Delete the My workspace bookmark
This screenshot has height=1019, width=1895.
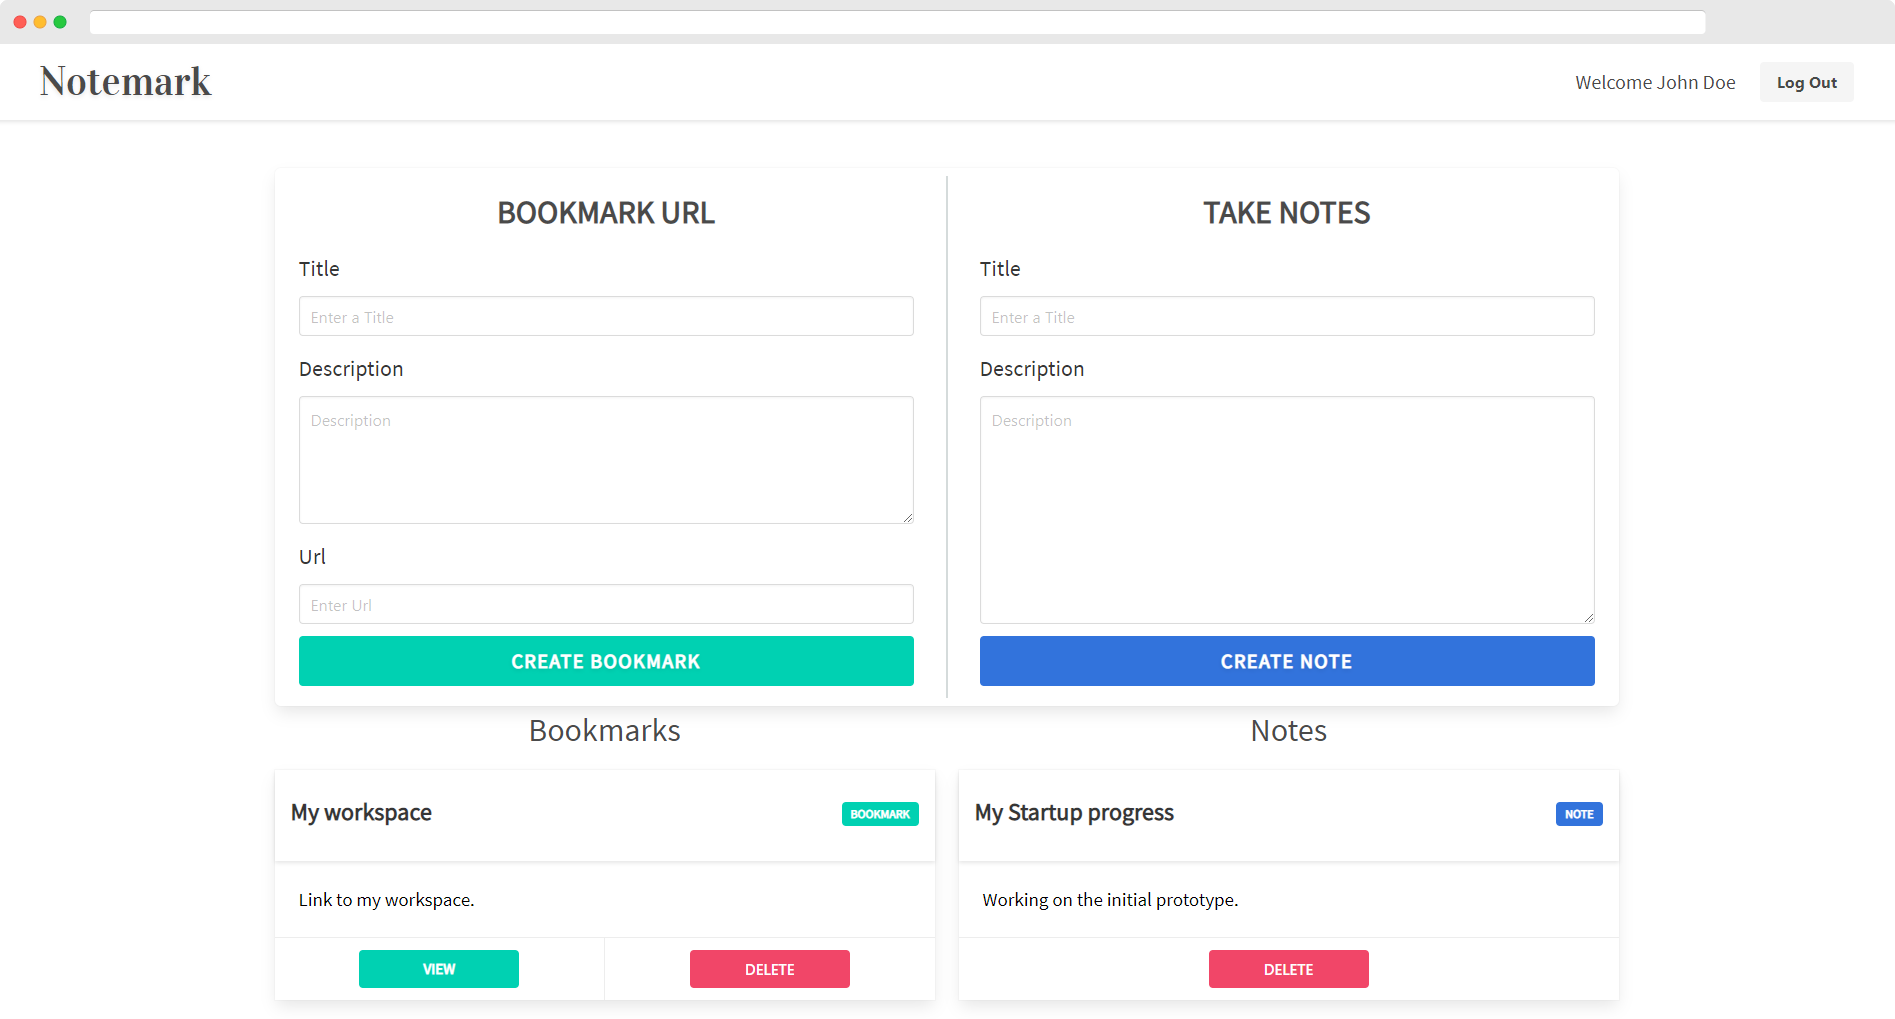[769, 969]
